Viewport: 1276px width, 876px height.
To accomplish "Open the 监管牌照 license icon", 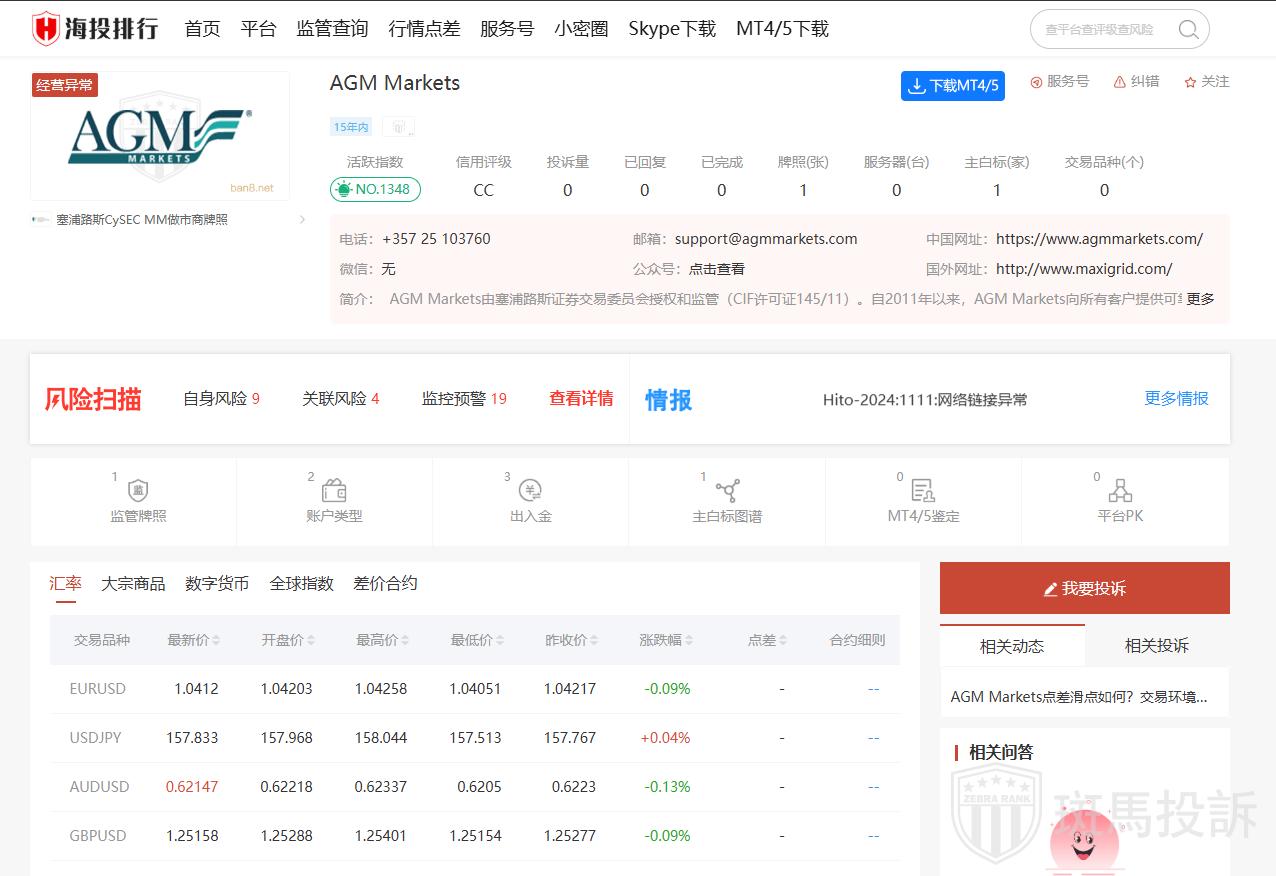I will click(x=138, y=491).
